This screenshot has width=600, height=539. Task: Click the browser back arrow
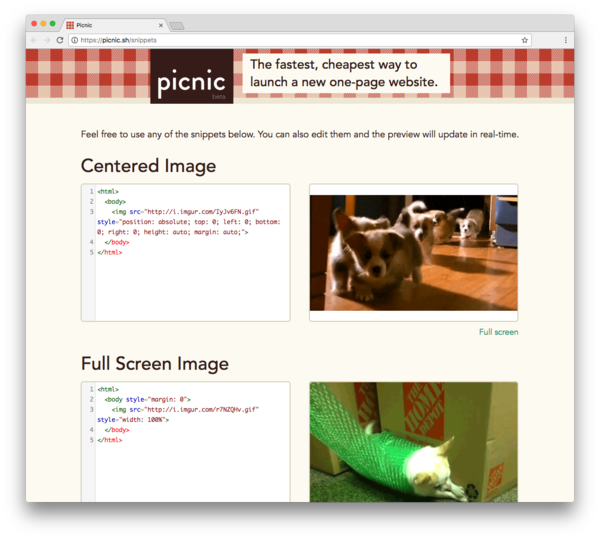click(33, 40)
